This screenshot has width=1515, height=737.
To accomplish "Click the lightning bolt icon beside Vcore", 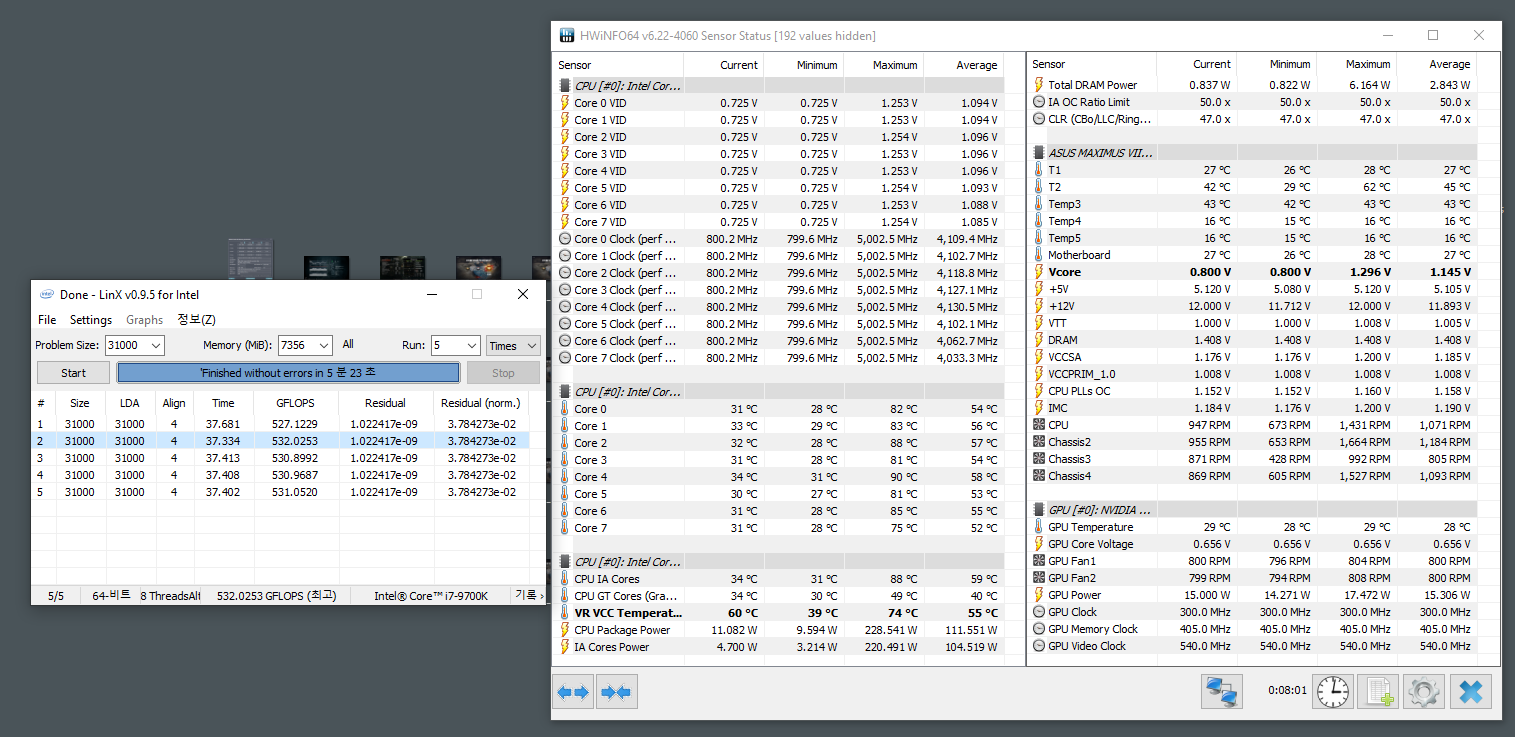I will click(1038, 272).
